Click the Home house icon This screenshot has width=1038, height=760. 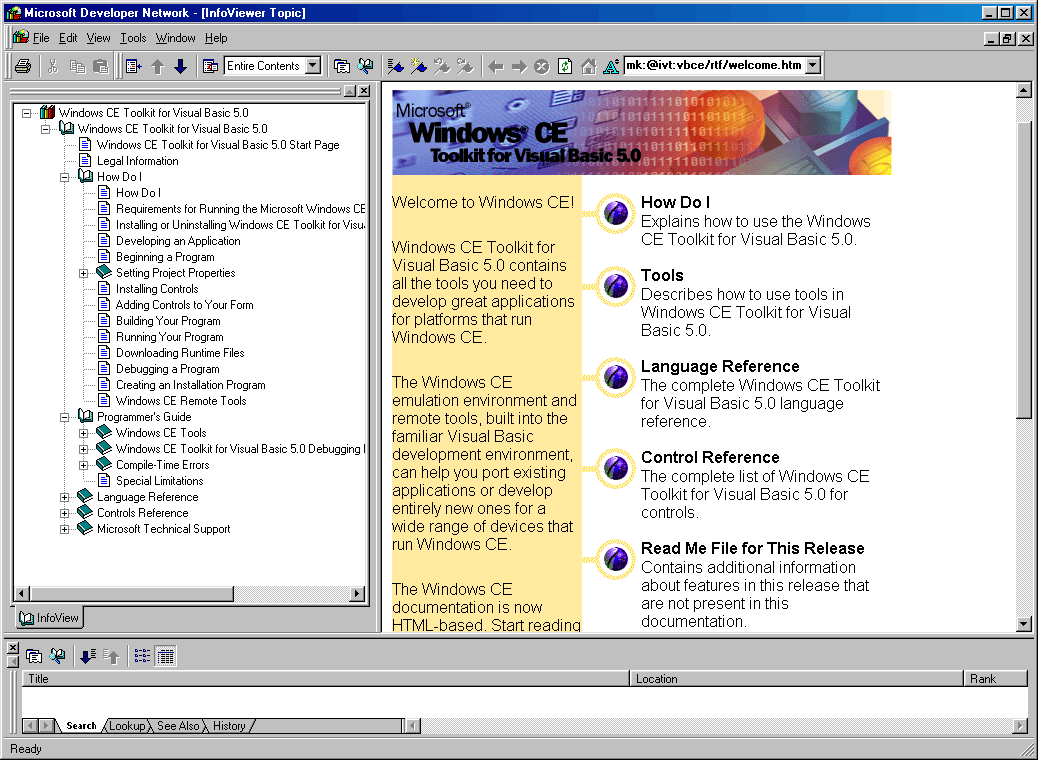588,66
